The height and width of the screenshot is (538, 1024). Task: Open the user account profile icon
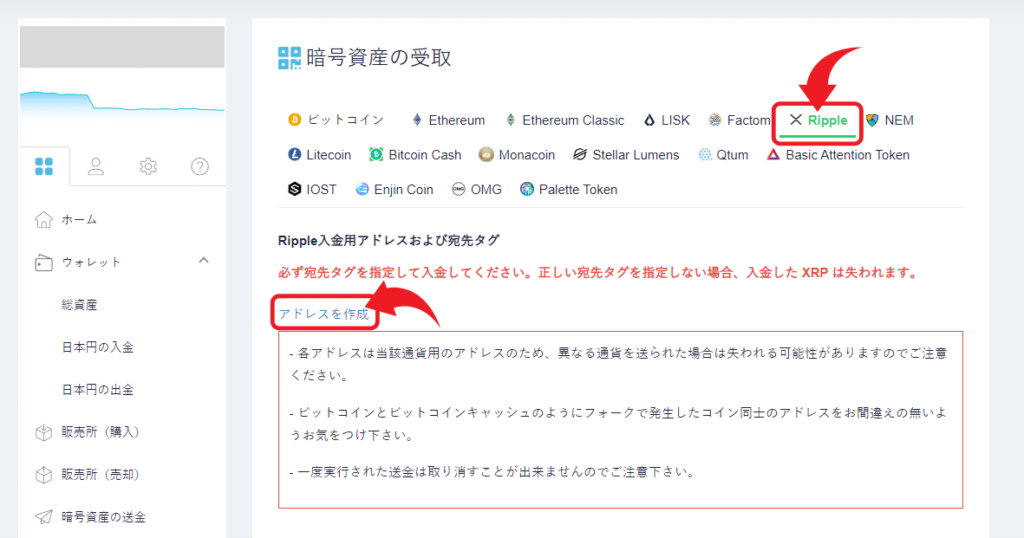(x=96, y=166)
